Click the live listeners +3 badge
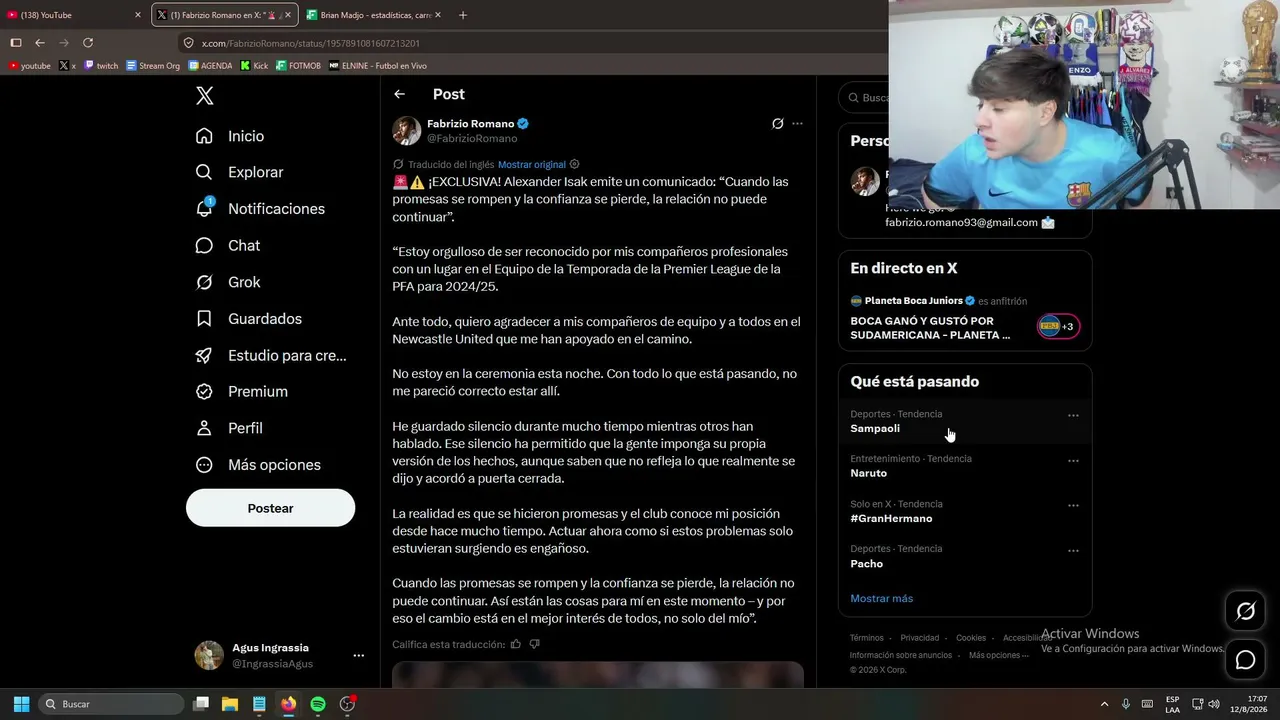Image resolution: width=1280 pixels, height=720 pixels. (1058, 327)
